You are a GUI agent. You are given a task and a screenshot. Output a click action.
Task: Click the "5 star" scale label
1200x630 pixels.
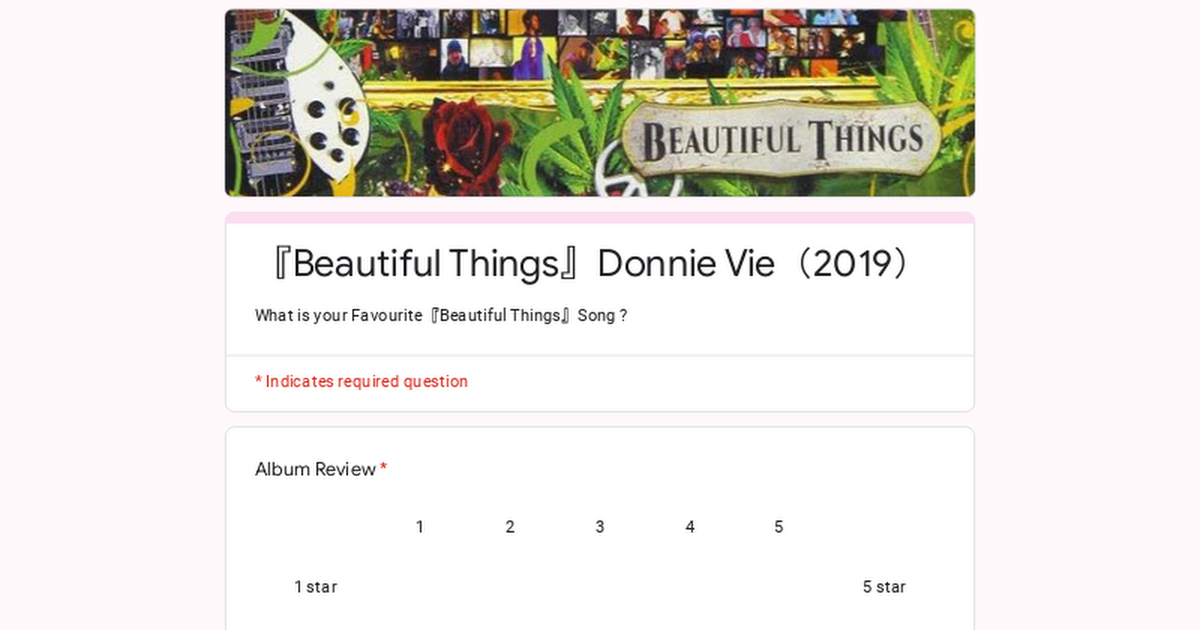[884, 587]
